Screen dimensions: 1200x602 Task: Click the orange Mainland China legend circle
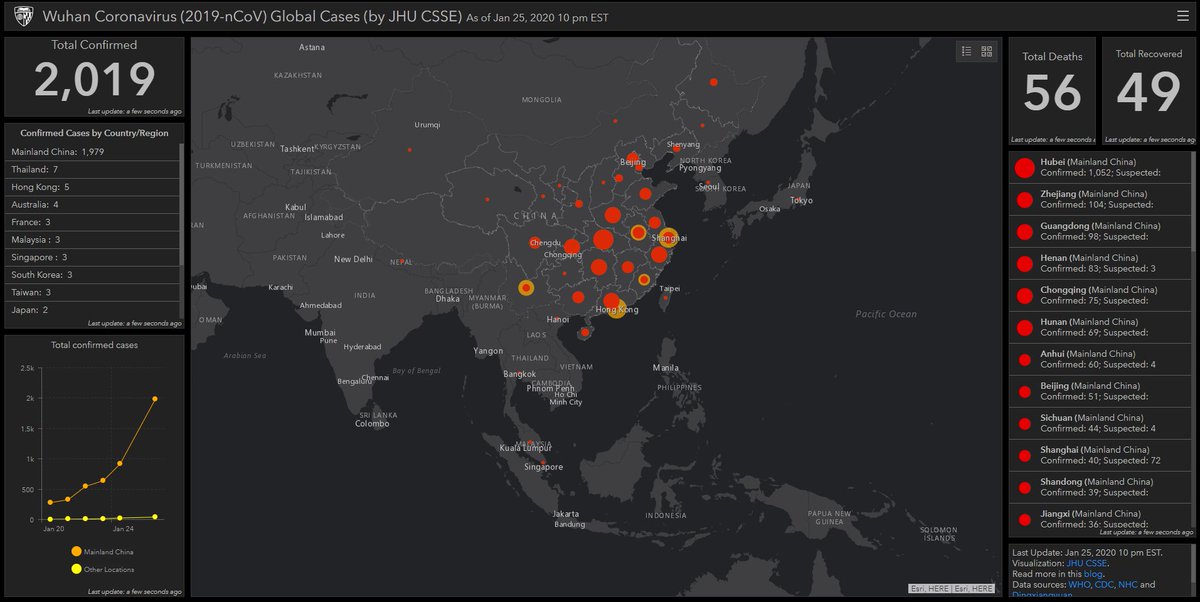(x=77, y=551)
